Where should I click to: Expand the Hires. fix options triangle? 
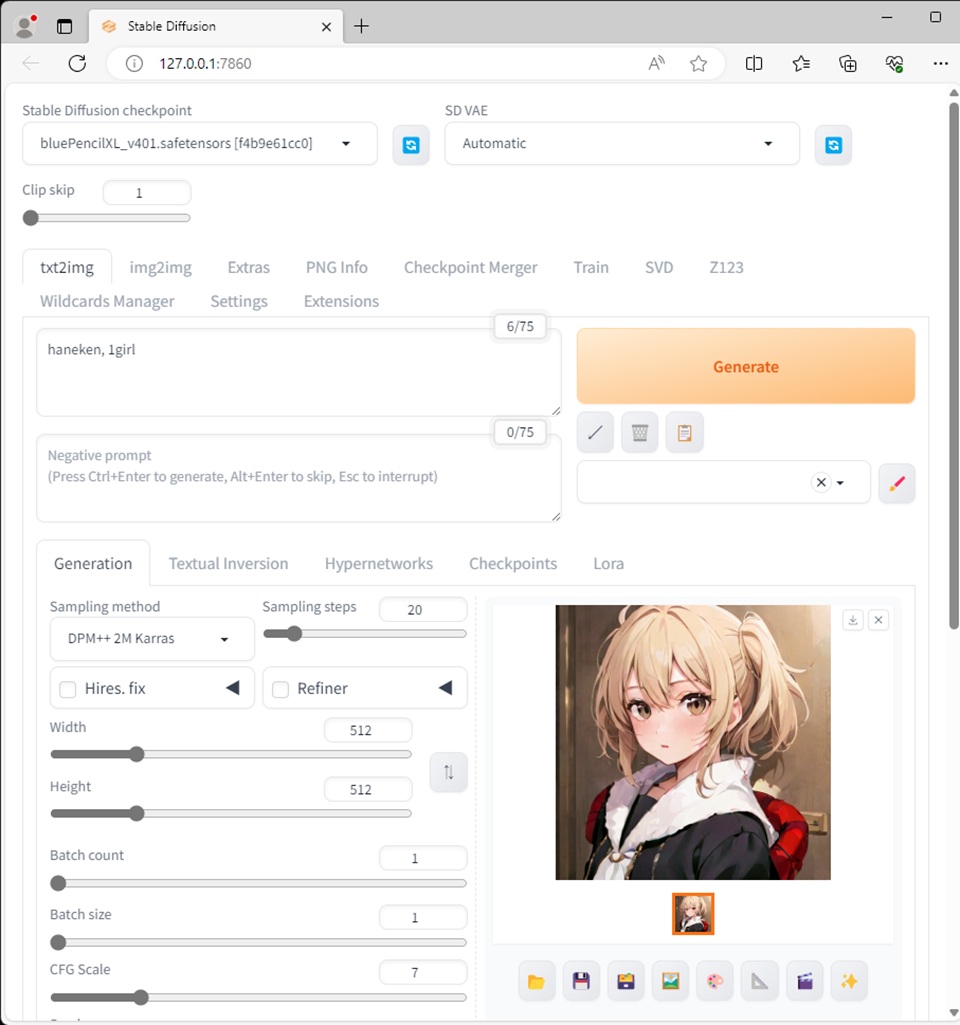(232, 688)
